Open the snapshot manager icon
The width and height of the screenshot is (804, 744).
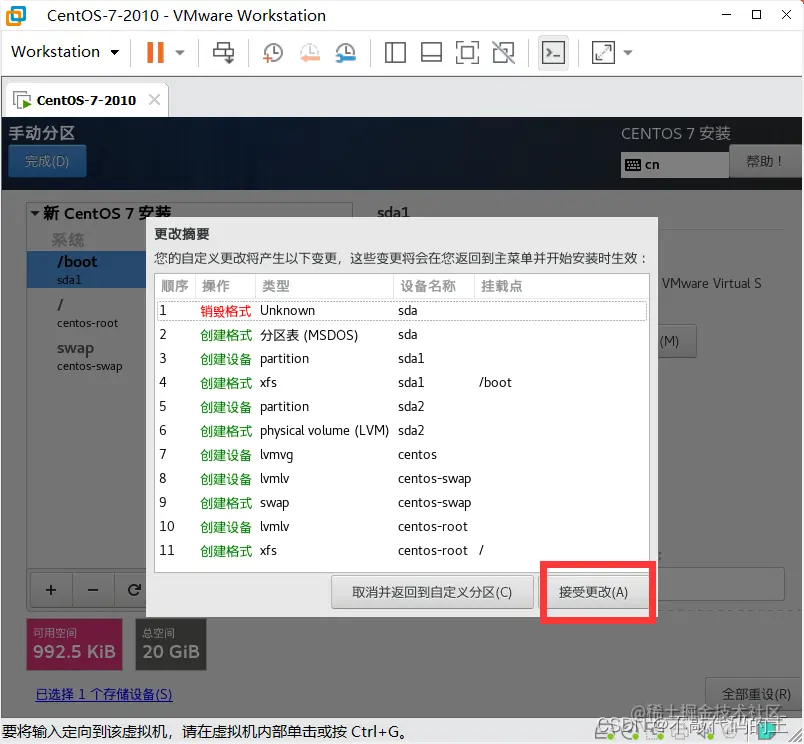[x=346, y=52]
